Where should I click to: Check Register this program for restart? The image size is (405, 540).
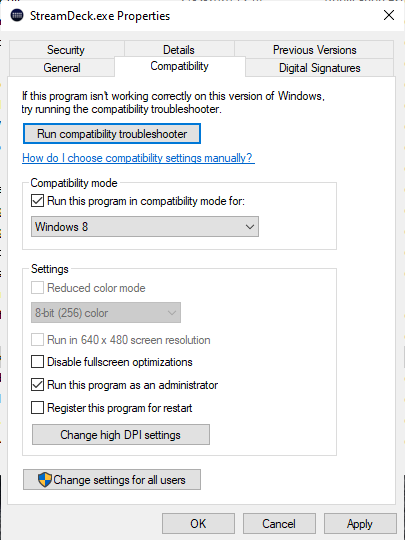point(37,408)
